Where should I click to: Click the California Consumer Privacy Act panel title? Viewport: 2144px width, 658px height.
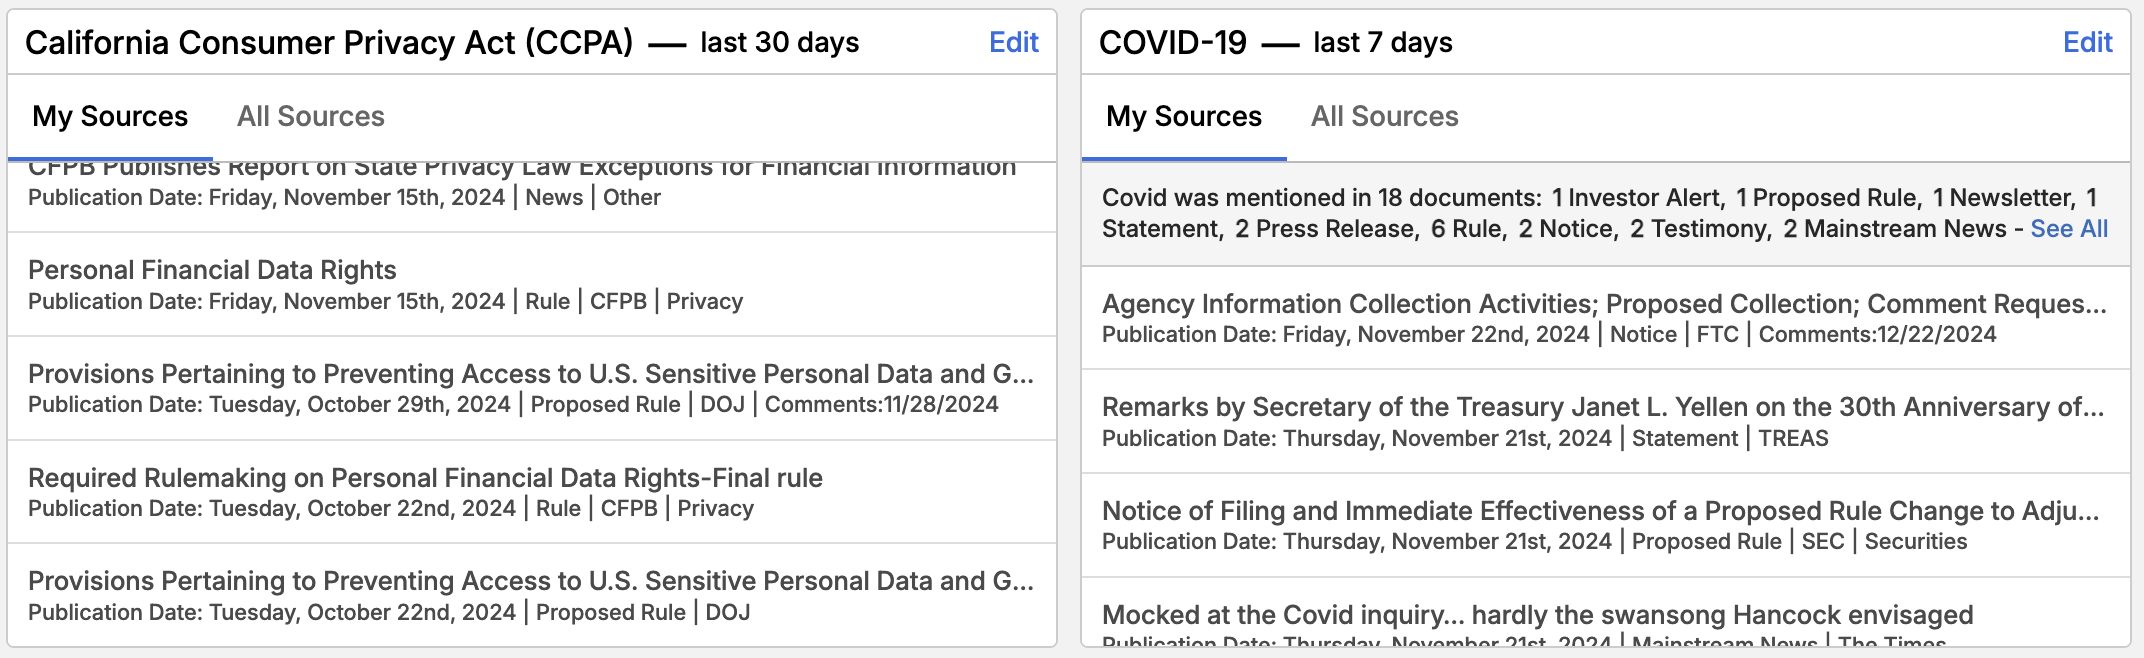(x=329, y=42)
